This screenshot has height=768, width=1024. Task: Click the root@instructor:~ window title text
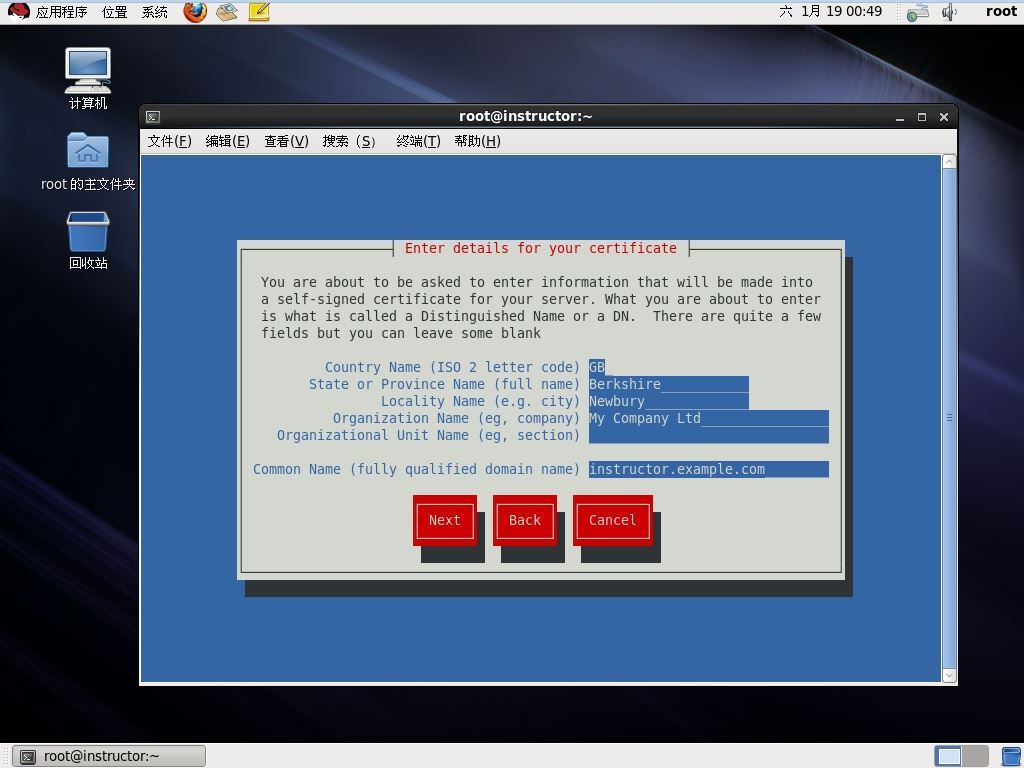[526, 116]
